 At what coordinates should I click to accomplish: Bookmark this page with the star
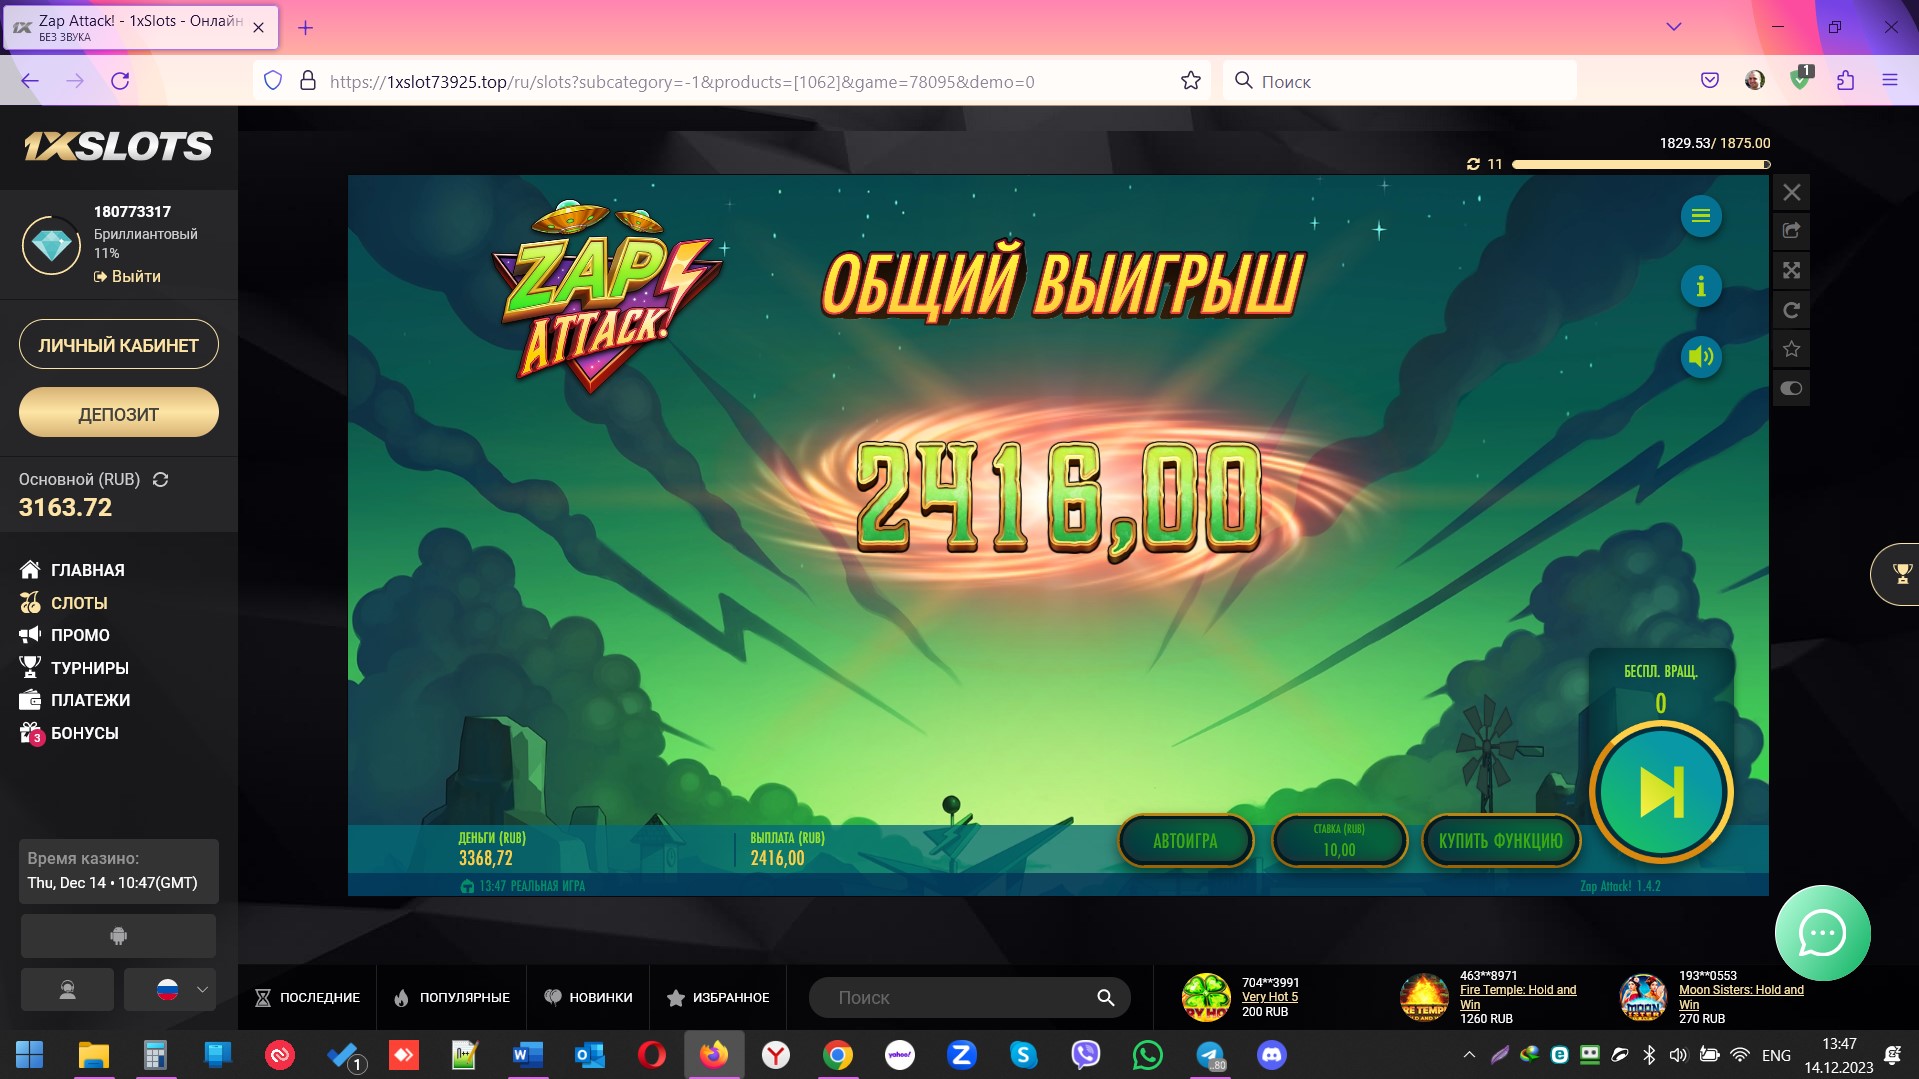[x=1190, y=81]
